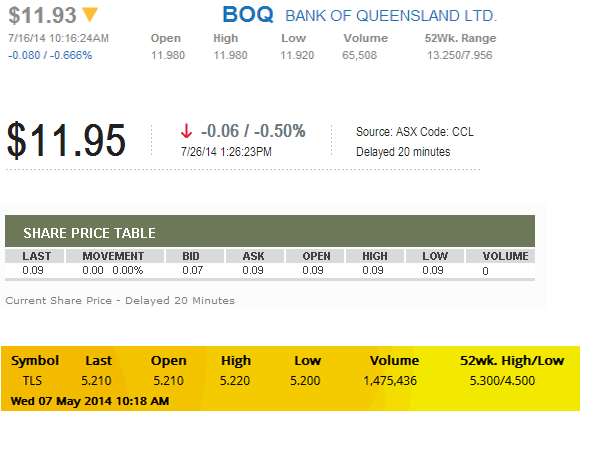The width and height of the screenshot is (600, 450).
Task: Click the TLS volume 1,475,436
Action: pyautogui.click(x=390, y=381)
